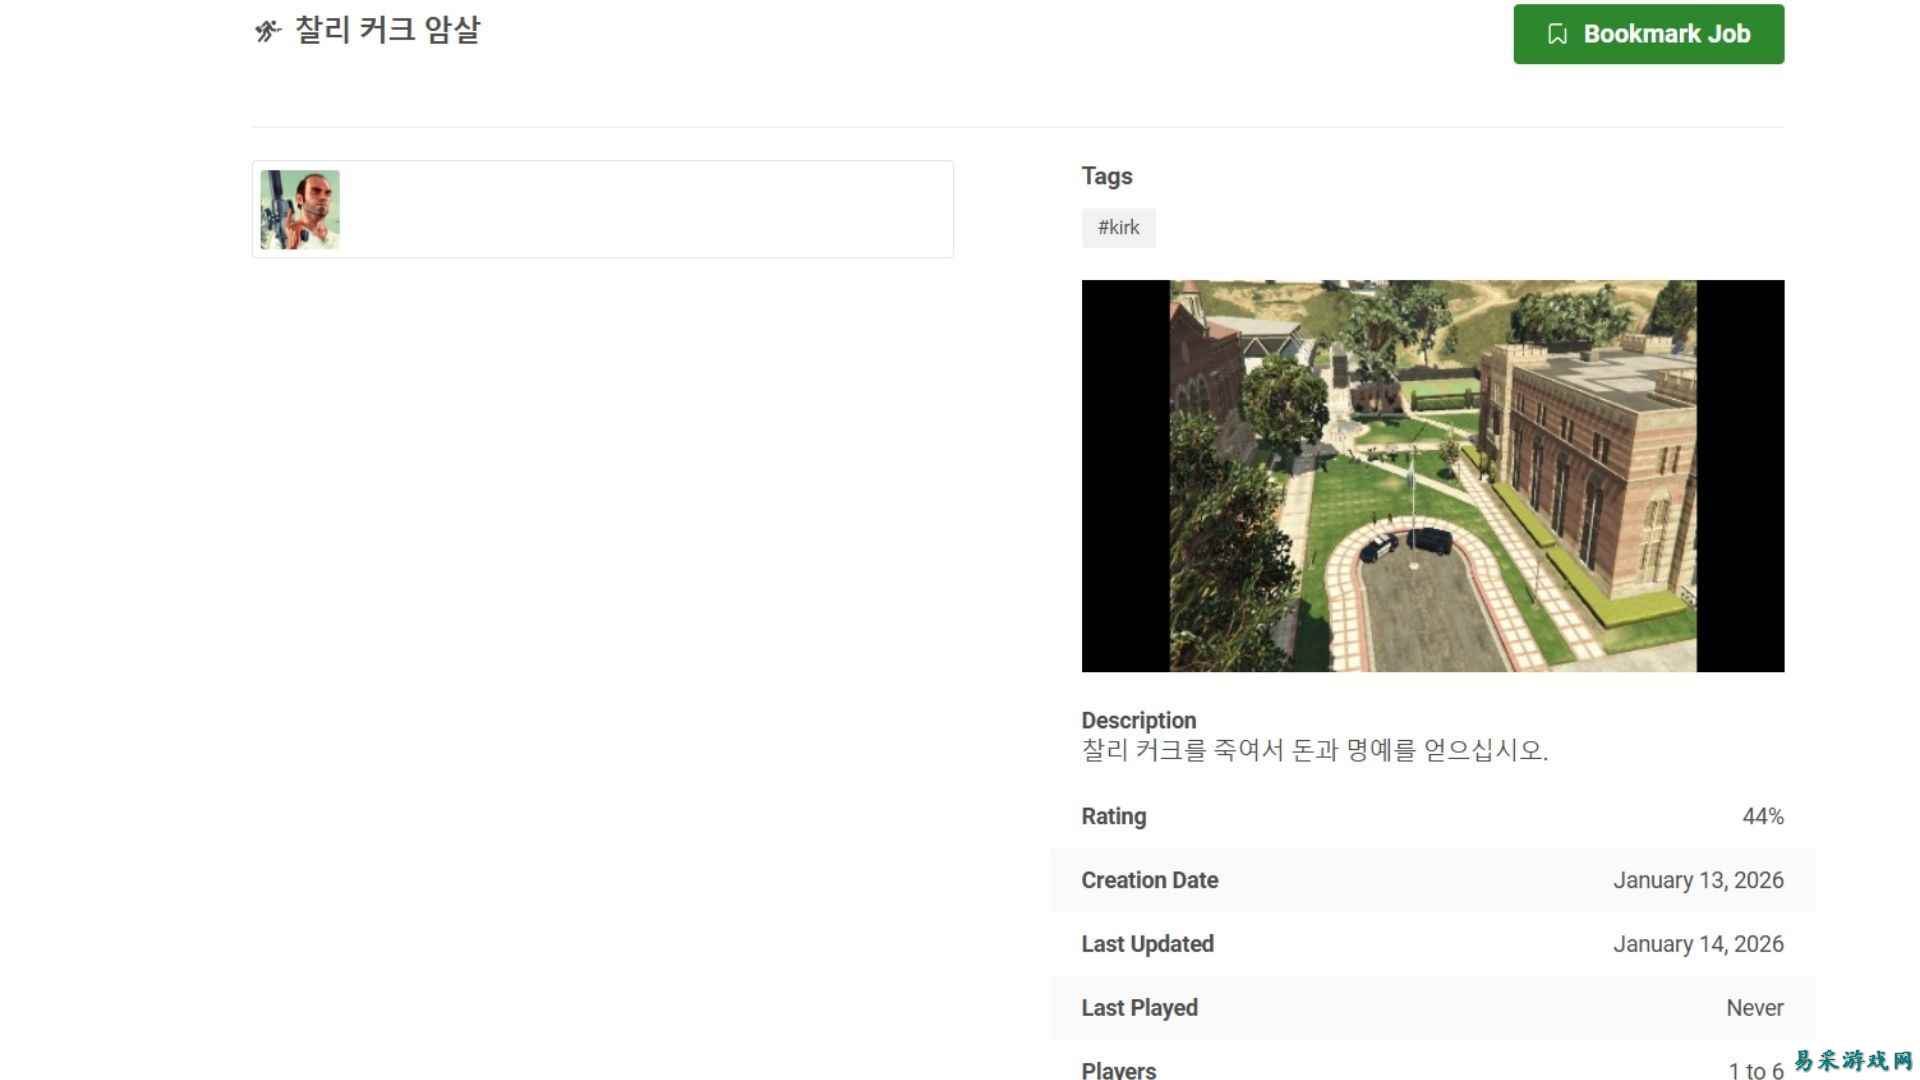Click the job title 찰리 커크 암살
Image resolution: width=1920 pixels, height=1080 pixels.
pyautogui.click(x=387, y=31)
